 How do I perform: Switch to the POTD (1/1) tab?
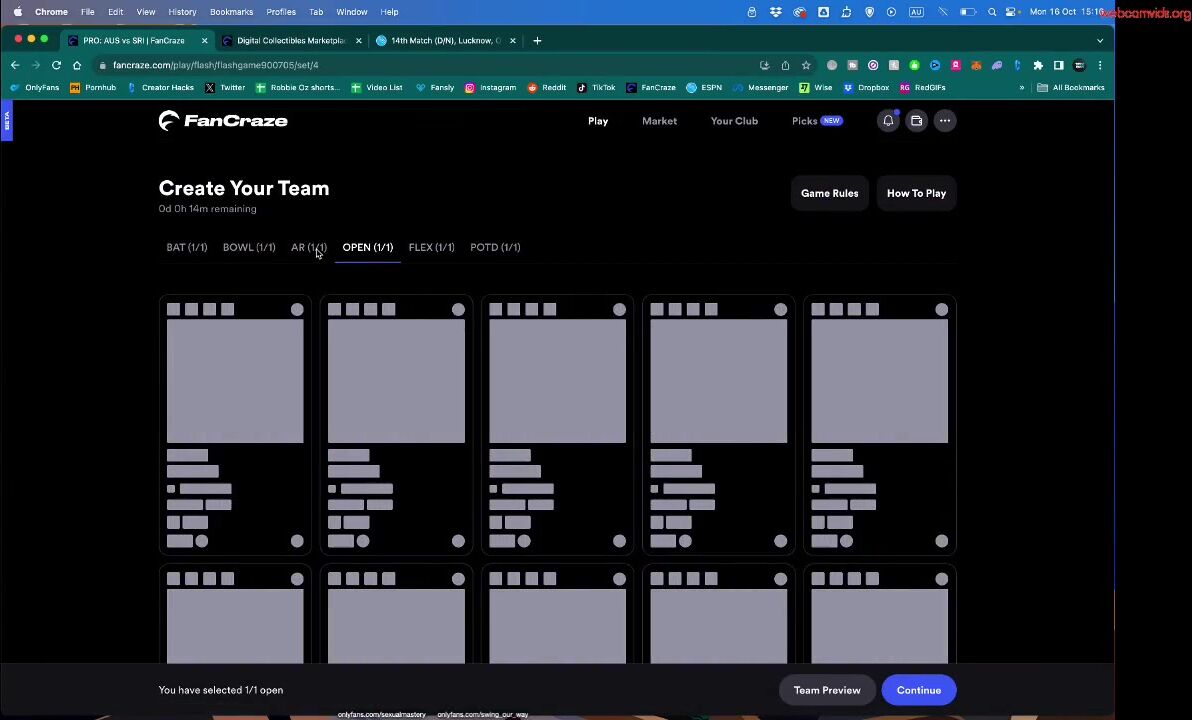tap(495, 247)
